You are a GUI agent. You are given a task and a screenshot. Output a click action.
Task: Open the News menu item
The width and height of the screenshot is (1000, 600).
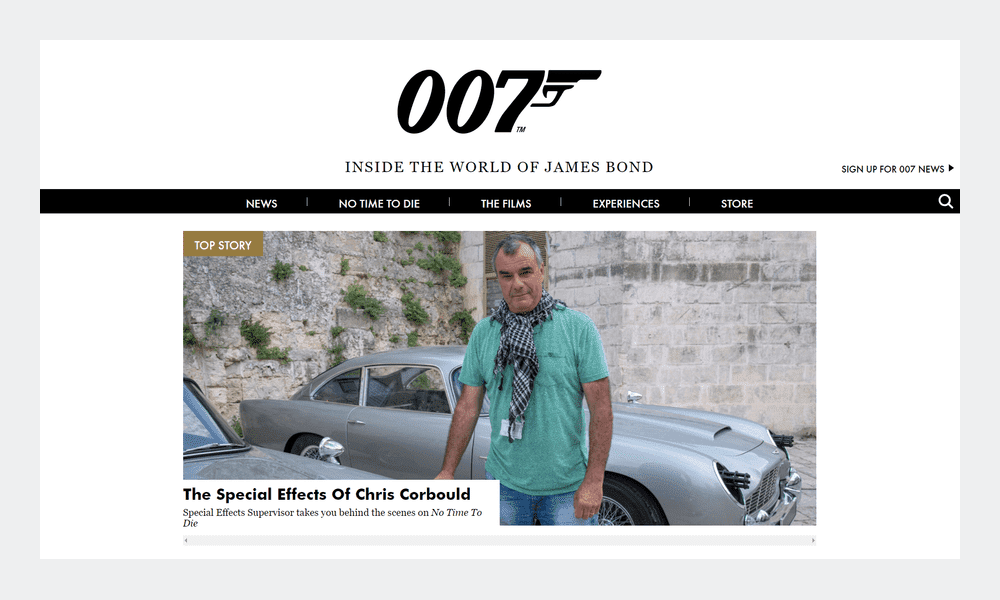261,203
